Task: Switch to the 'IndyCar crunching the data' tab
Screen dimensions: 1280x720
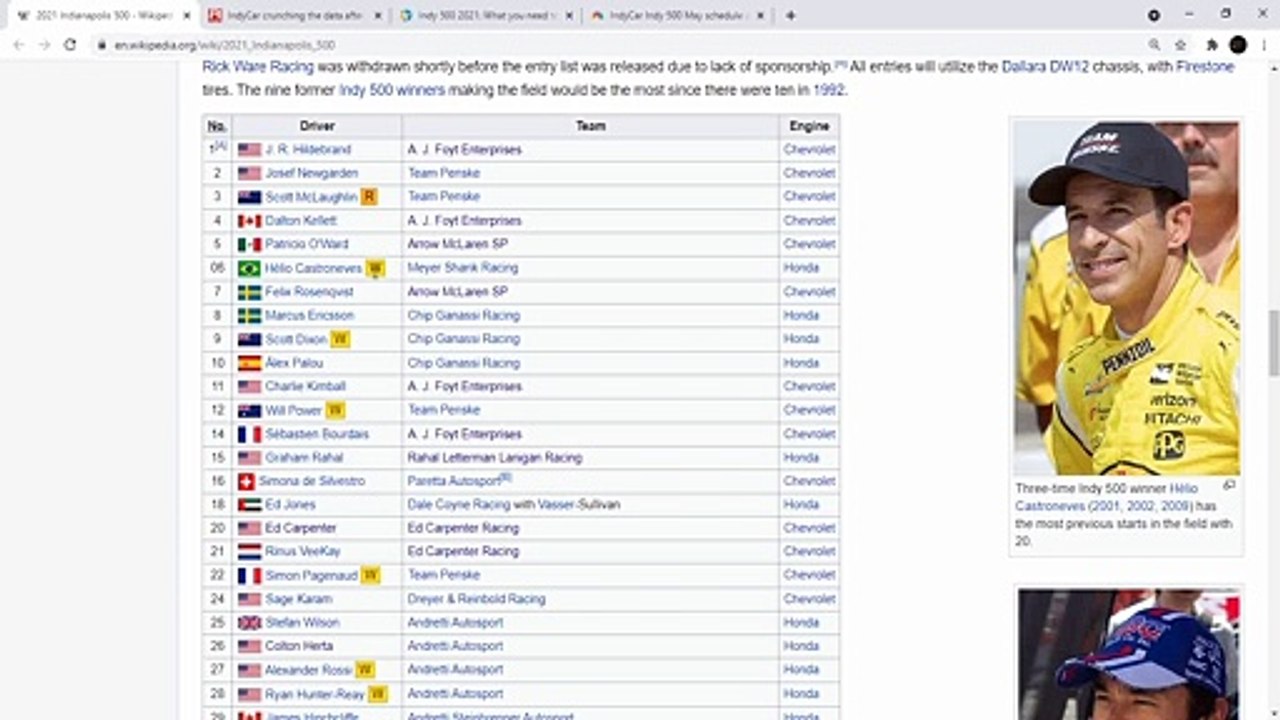Action: point(294,16)
